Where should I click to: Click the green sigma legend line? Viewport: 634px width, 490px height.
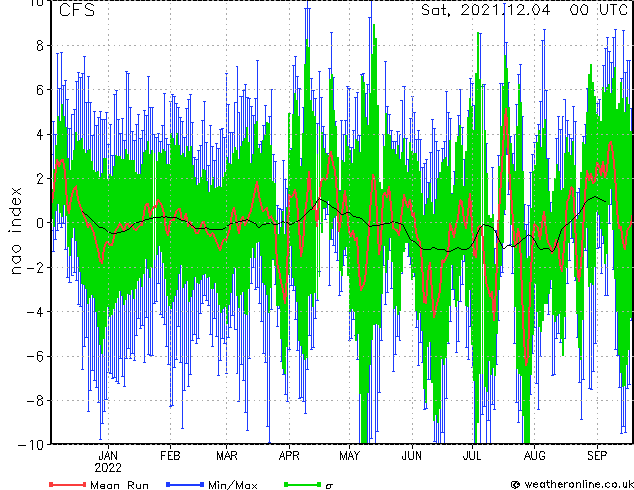click(302, 484)
